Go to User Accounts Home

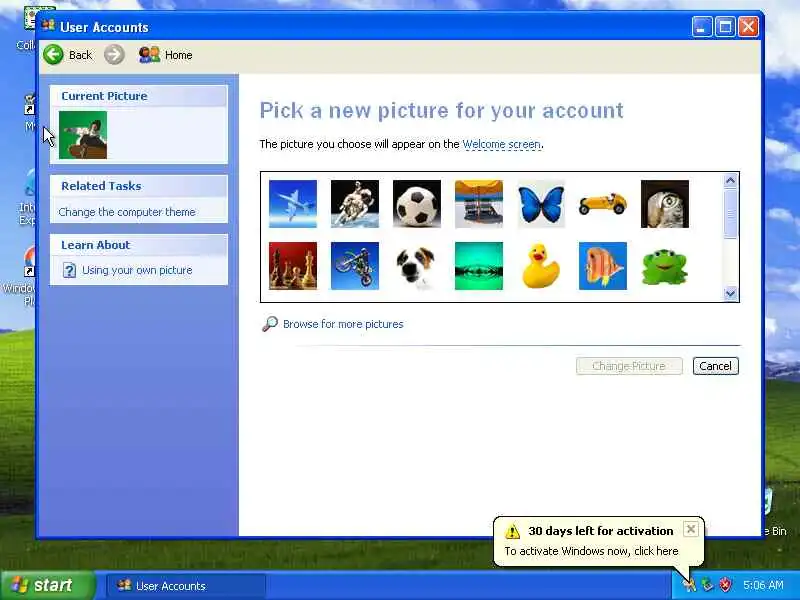(x=165, y=55)
